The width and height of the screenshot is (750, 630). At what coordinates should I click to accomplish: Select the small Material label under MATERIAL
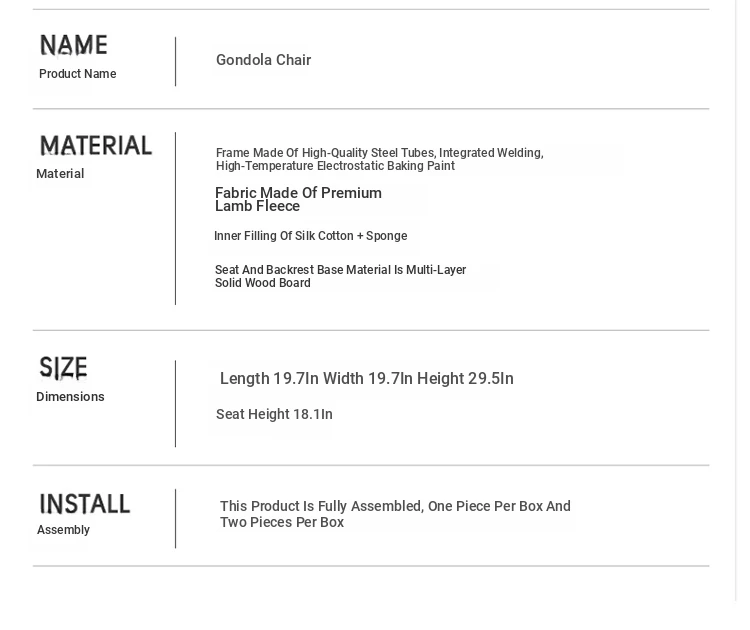[60, 174]
